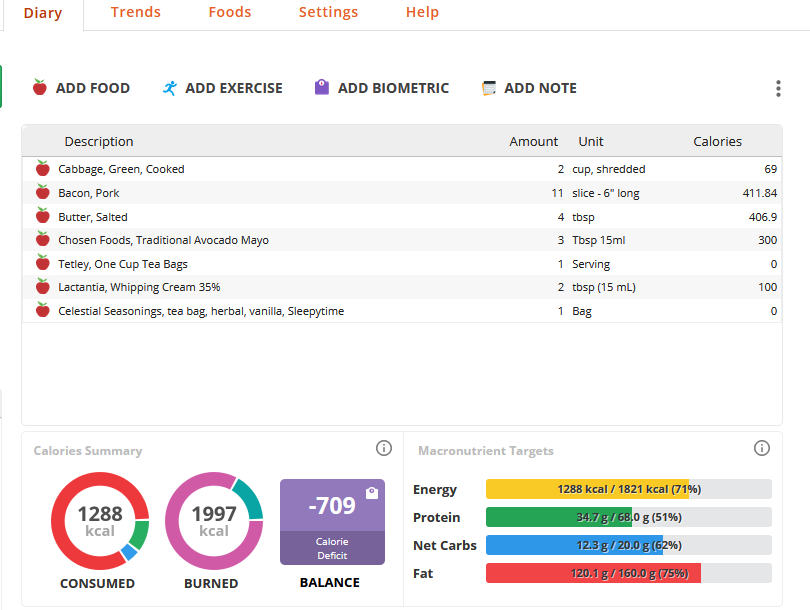Select the Butter, Salted entry
810x610 pixels.
(x=402, y=216)
